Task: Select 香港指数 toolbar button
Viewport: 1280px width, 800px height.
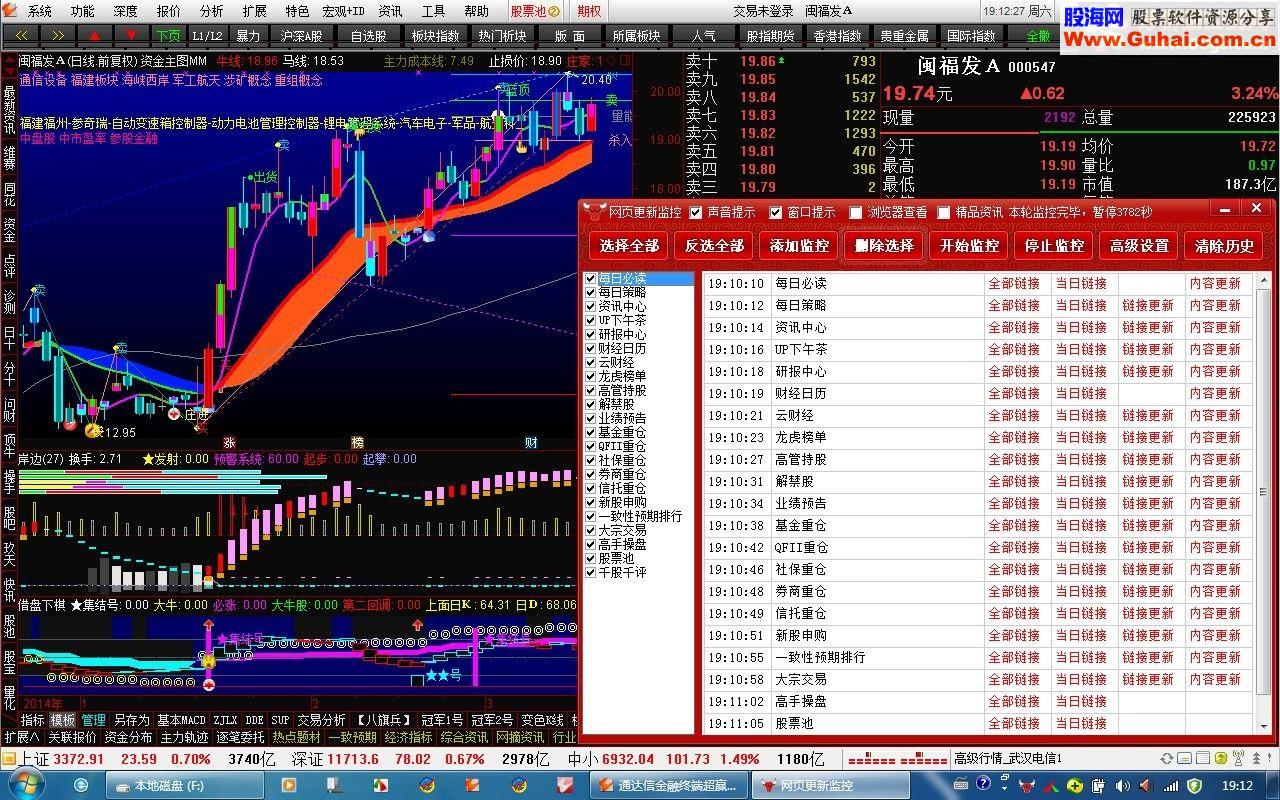Action: click(837, 35)
